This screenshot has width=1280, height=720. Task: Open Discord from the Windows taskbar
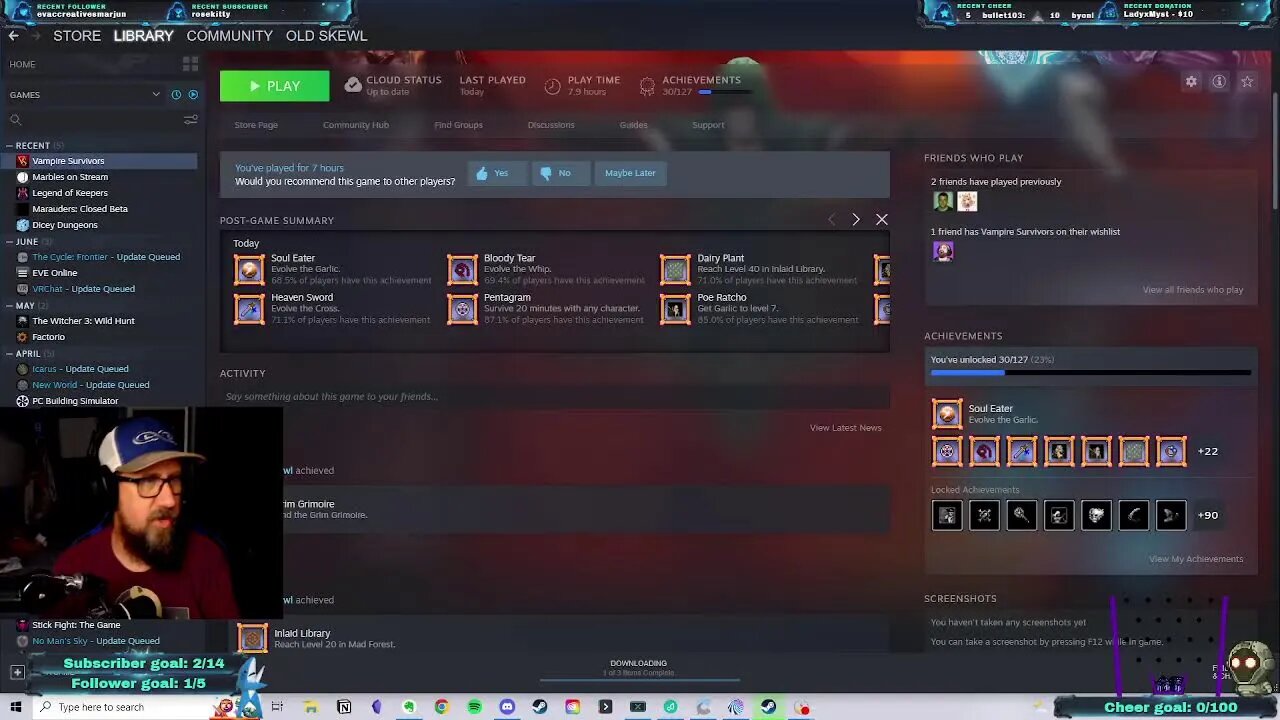(507, 707)
